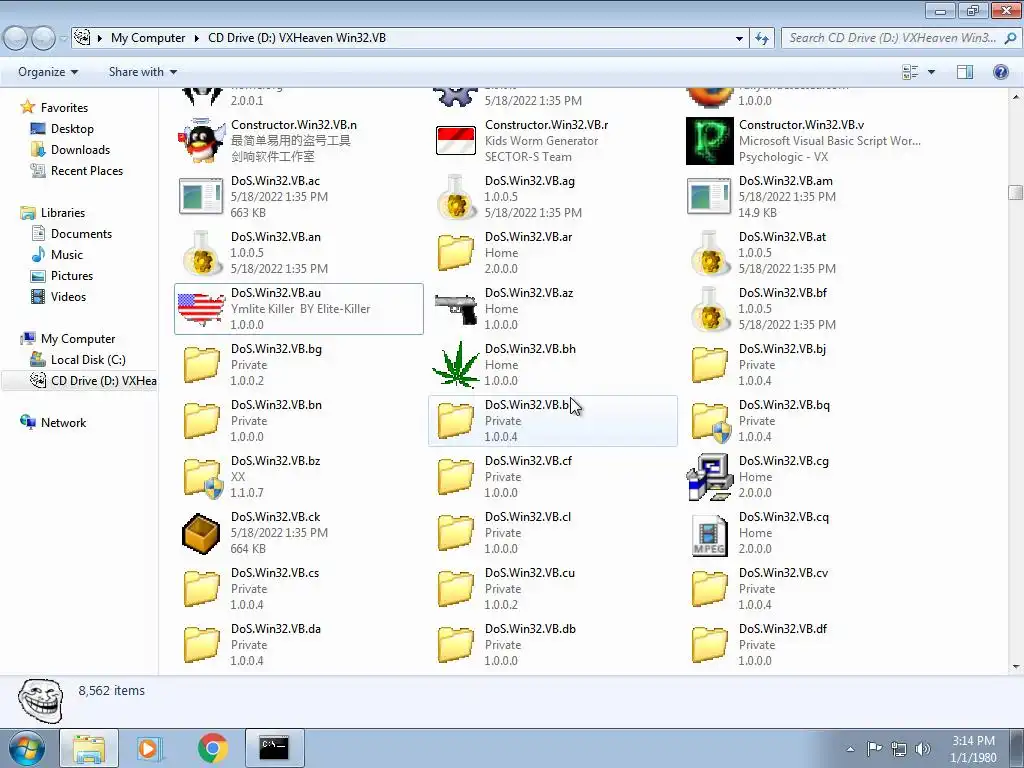The height and width of the screenshot is (768, 1024).
Task: Select Music library in sidebar
Action: (x=67, y=255)
